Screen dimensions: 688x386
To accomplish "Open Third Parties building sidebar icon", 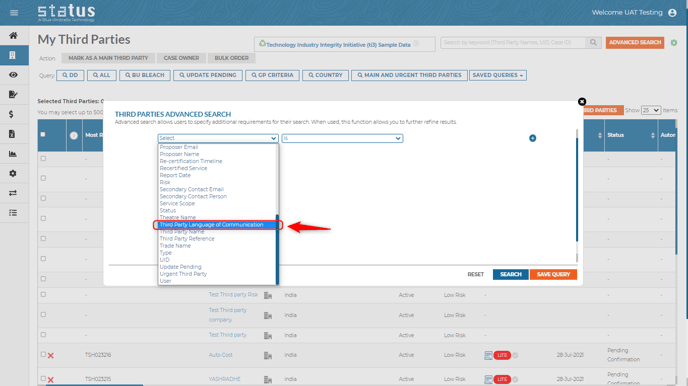I will [13, 55].
